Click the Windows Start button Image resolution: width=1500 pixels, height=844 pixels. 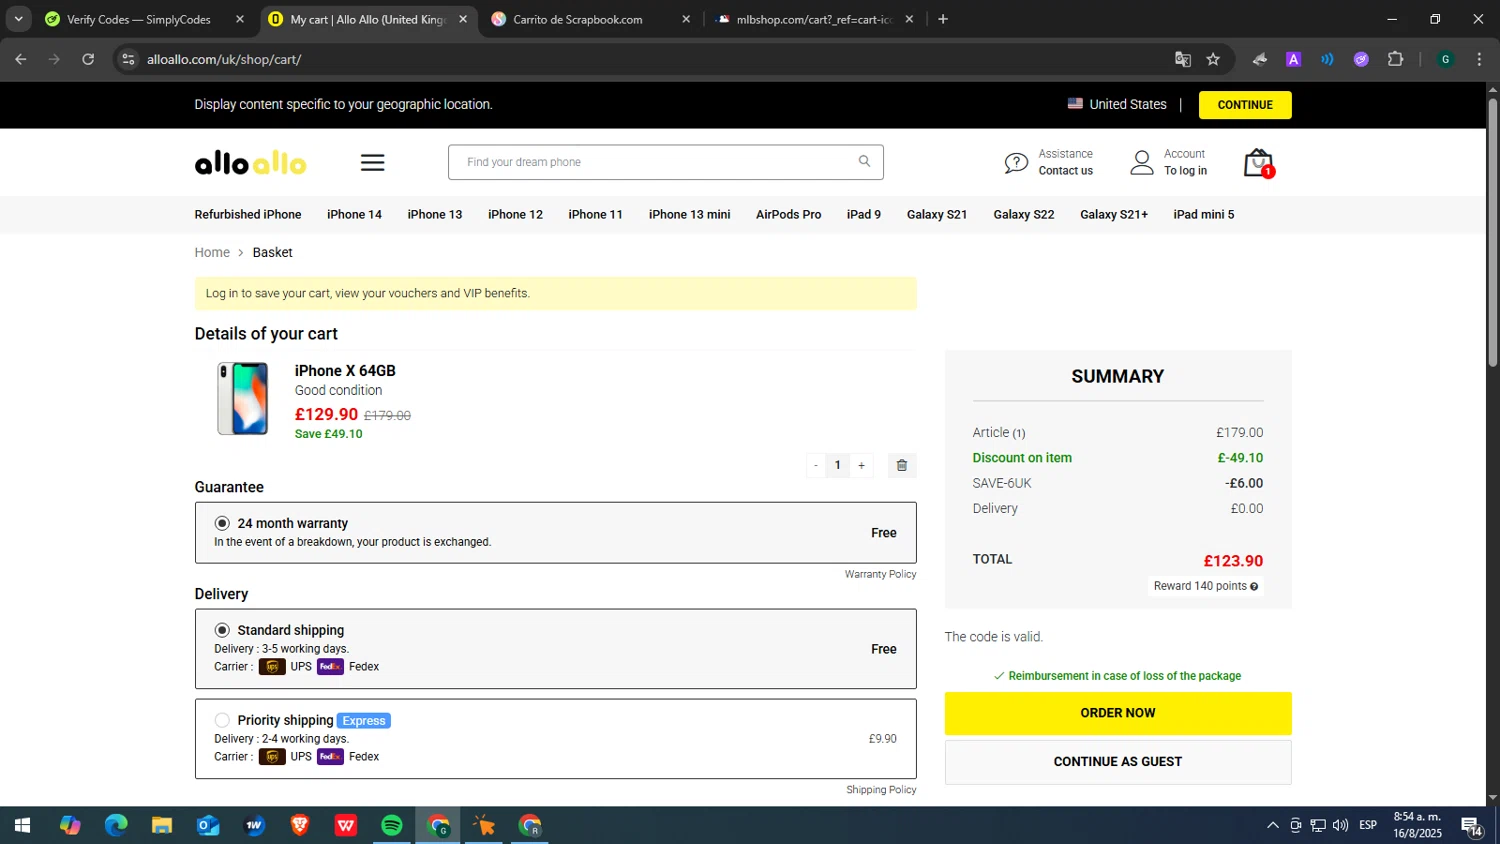tap(22, 825)
